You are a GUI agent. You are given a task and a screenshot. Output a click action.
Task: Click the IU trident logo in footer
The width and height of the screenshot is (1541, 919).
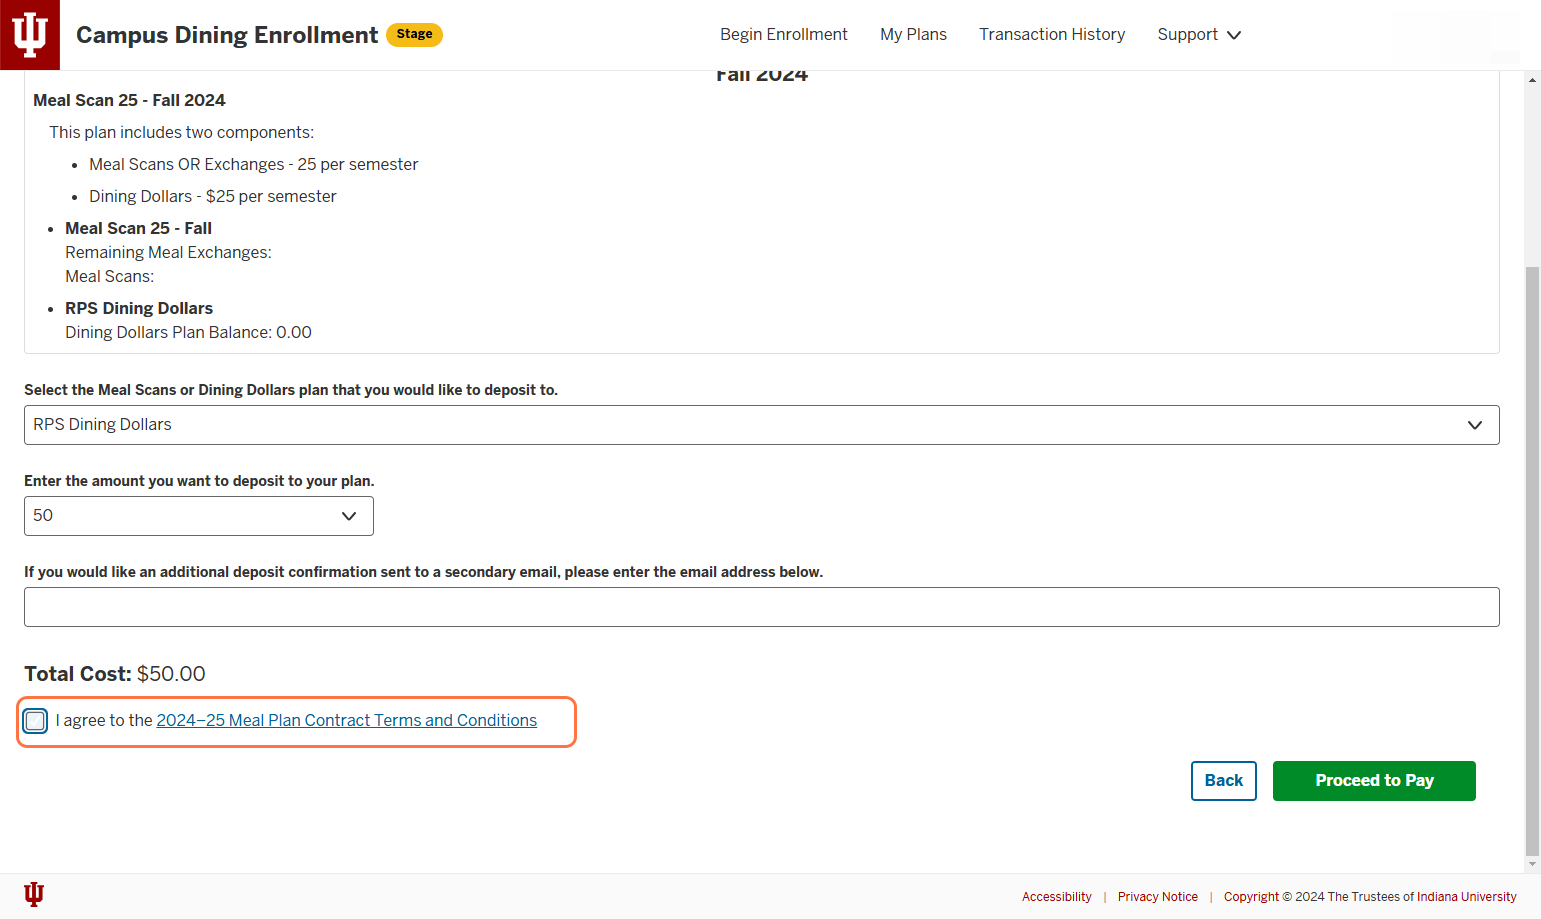tap(34, 894)
